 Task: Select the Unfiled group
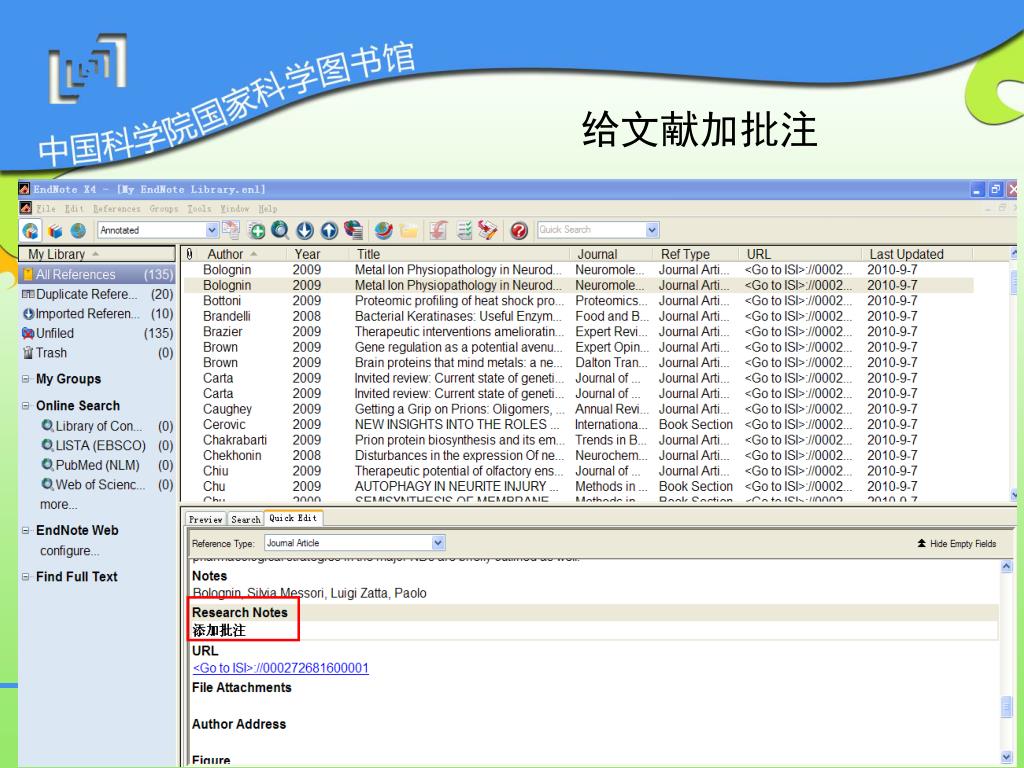pos(98,333)
